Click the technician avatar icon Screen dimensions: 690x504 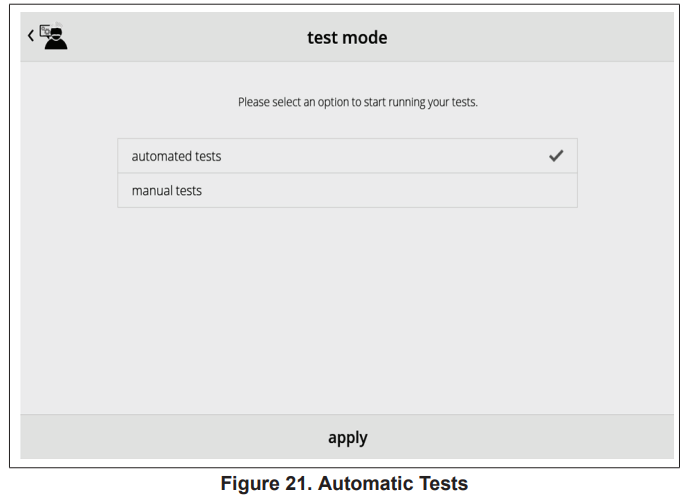[54, 37]
